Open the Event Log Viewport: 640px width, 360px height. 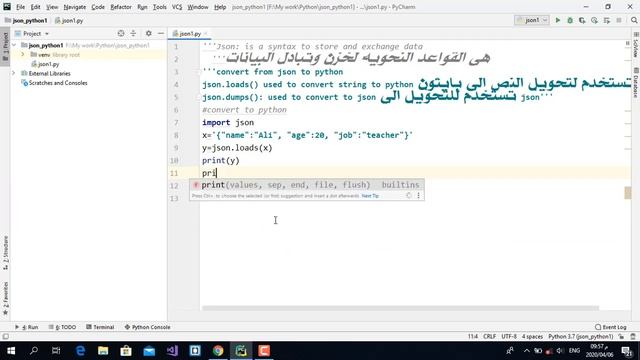(x=611, y=327)
